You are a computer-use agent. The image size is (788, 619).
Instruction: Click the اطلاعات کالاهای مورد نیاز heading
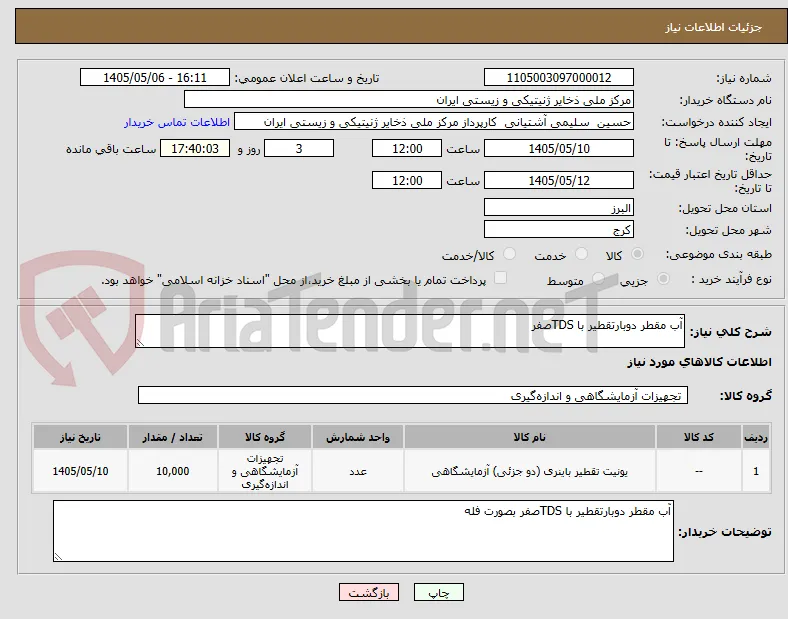(x=699, y=362)
